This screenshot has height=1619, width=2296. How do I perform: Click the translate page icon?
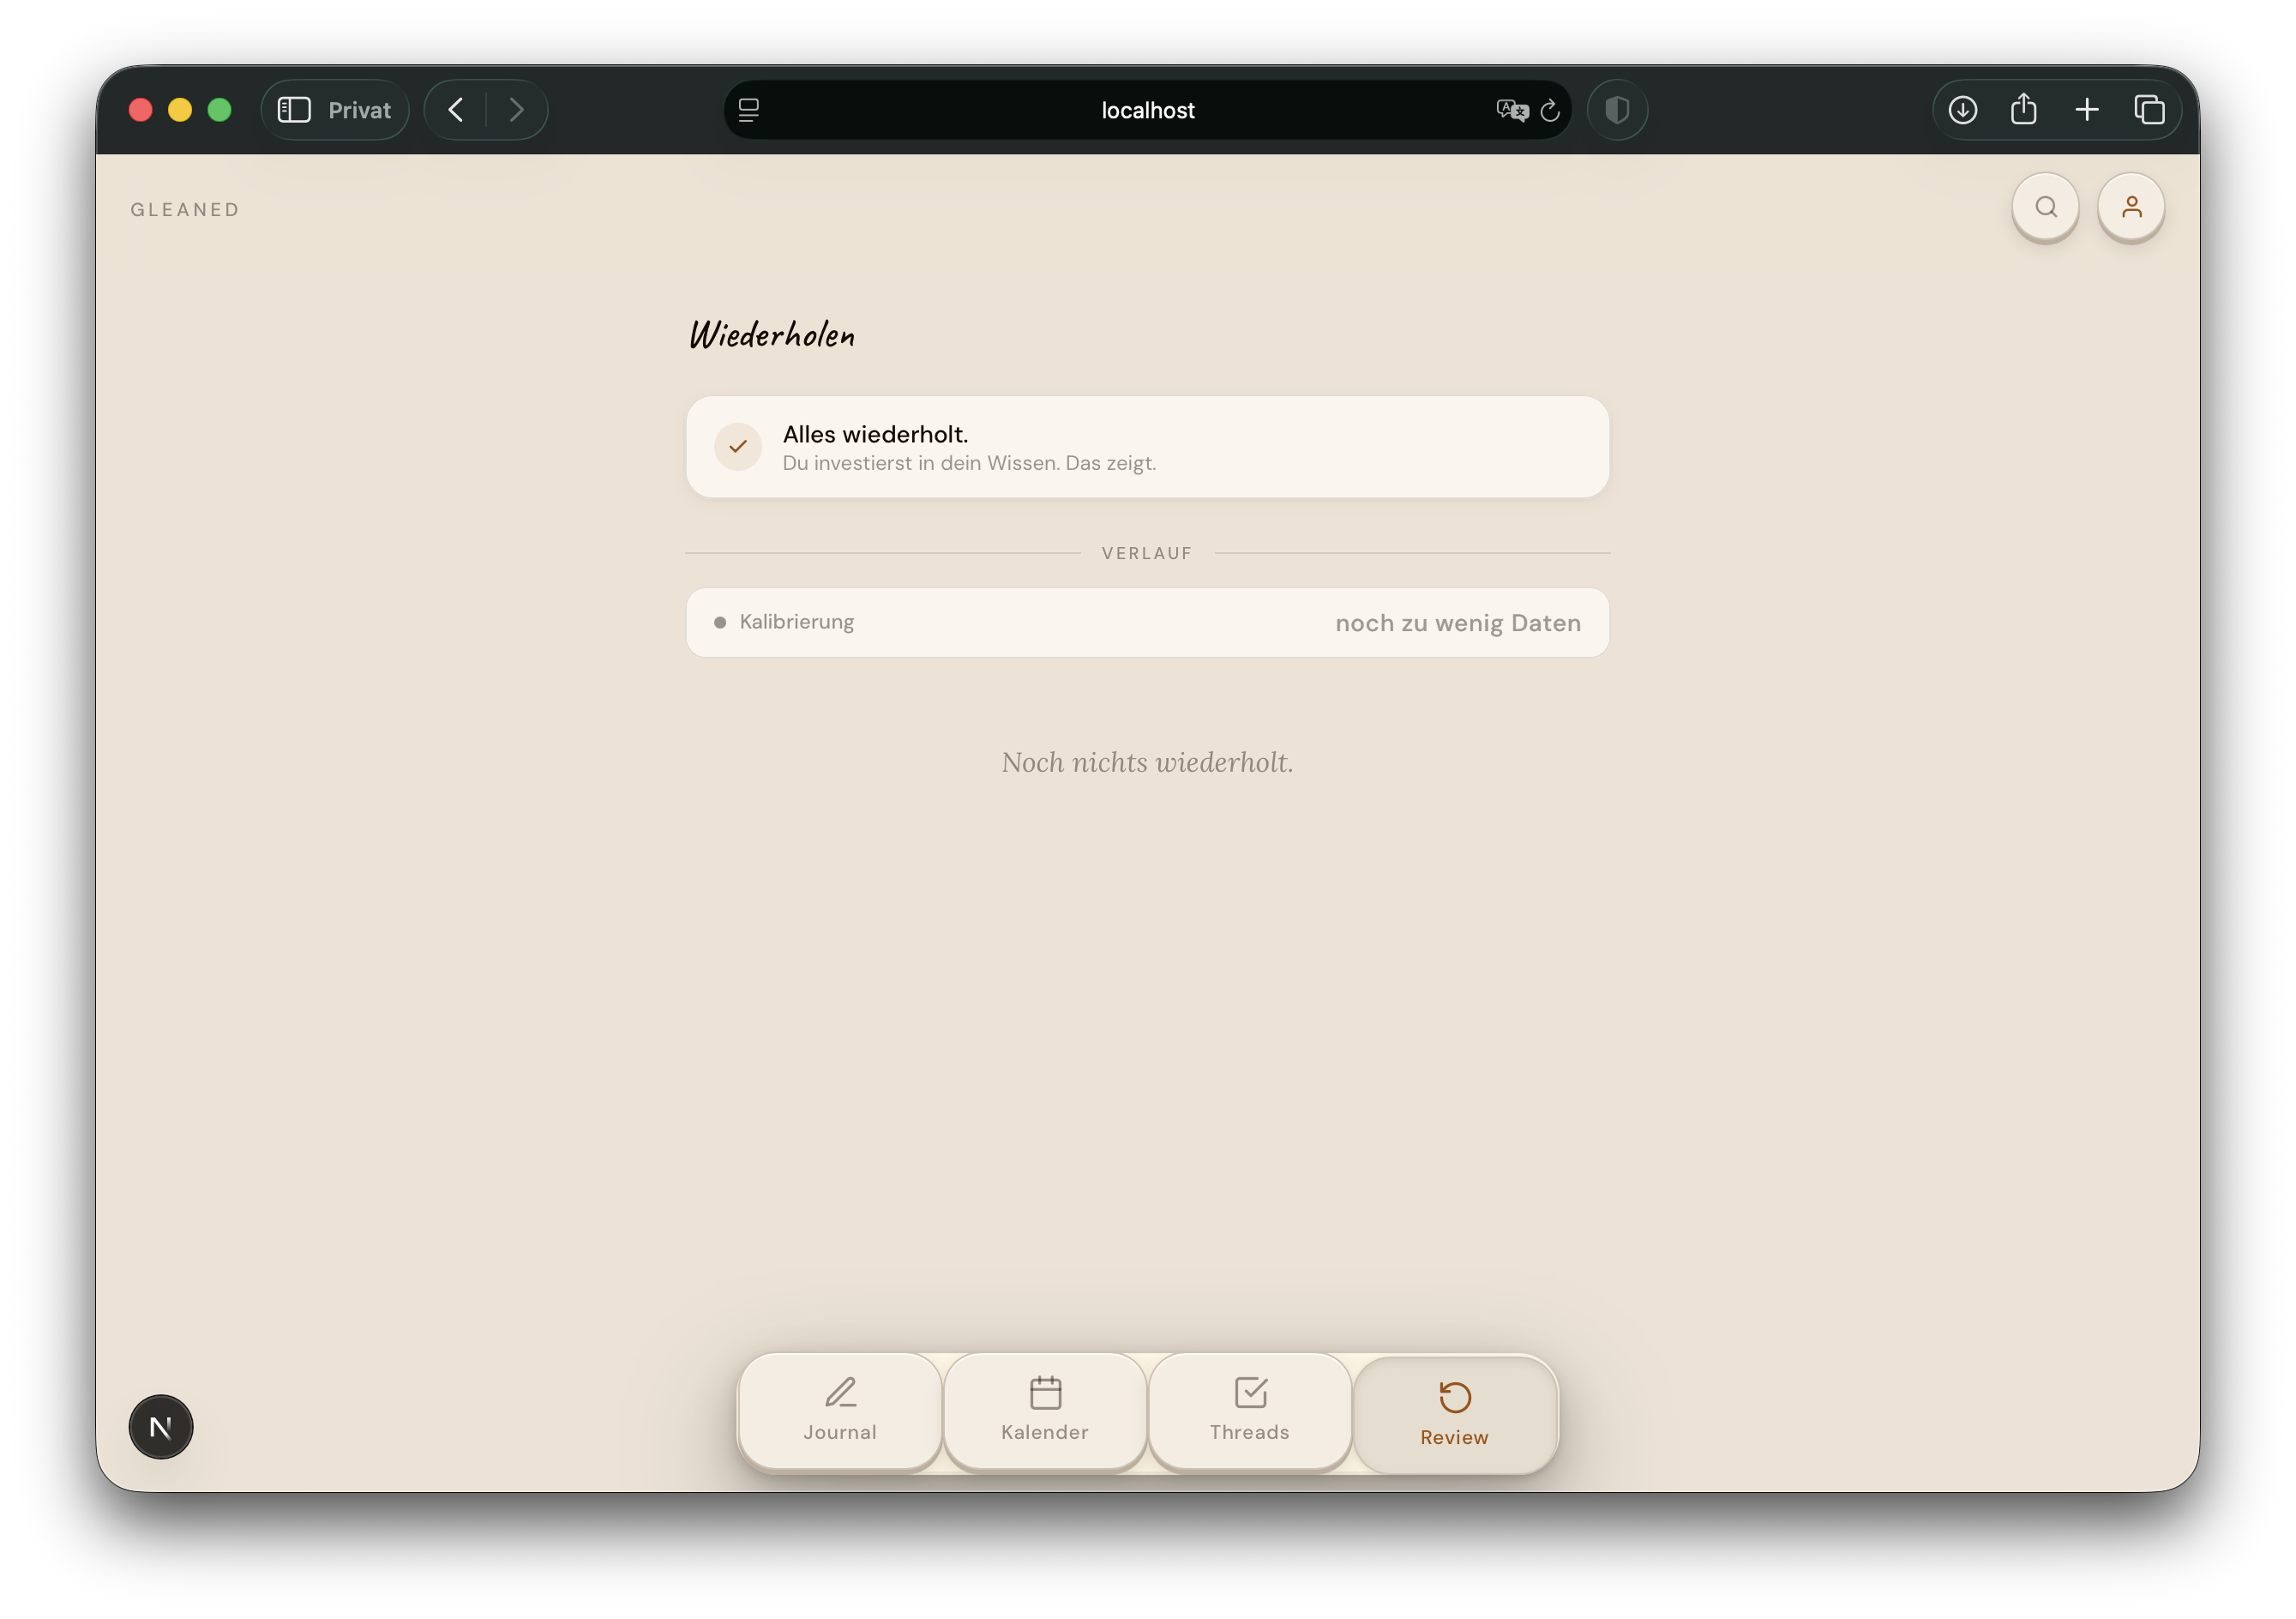coord(1512,110)
